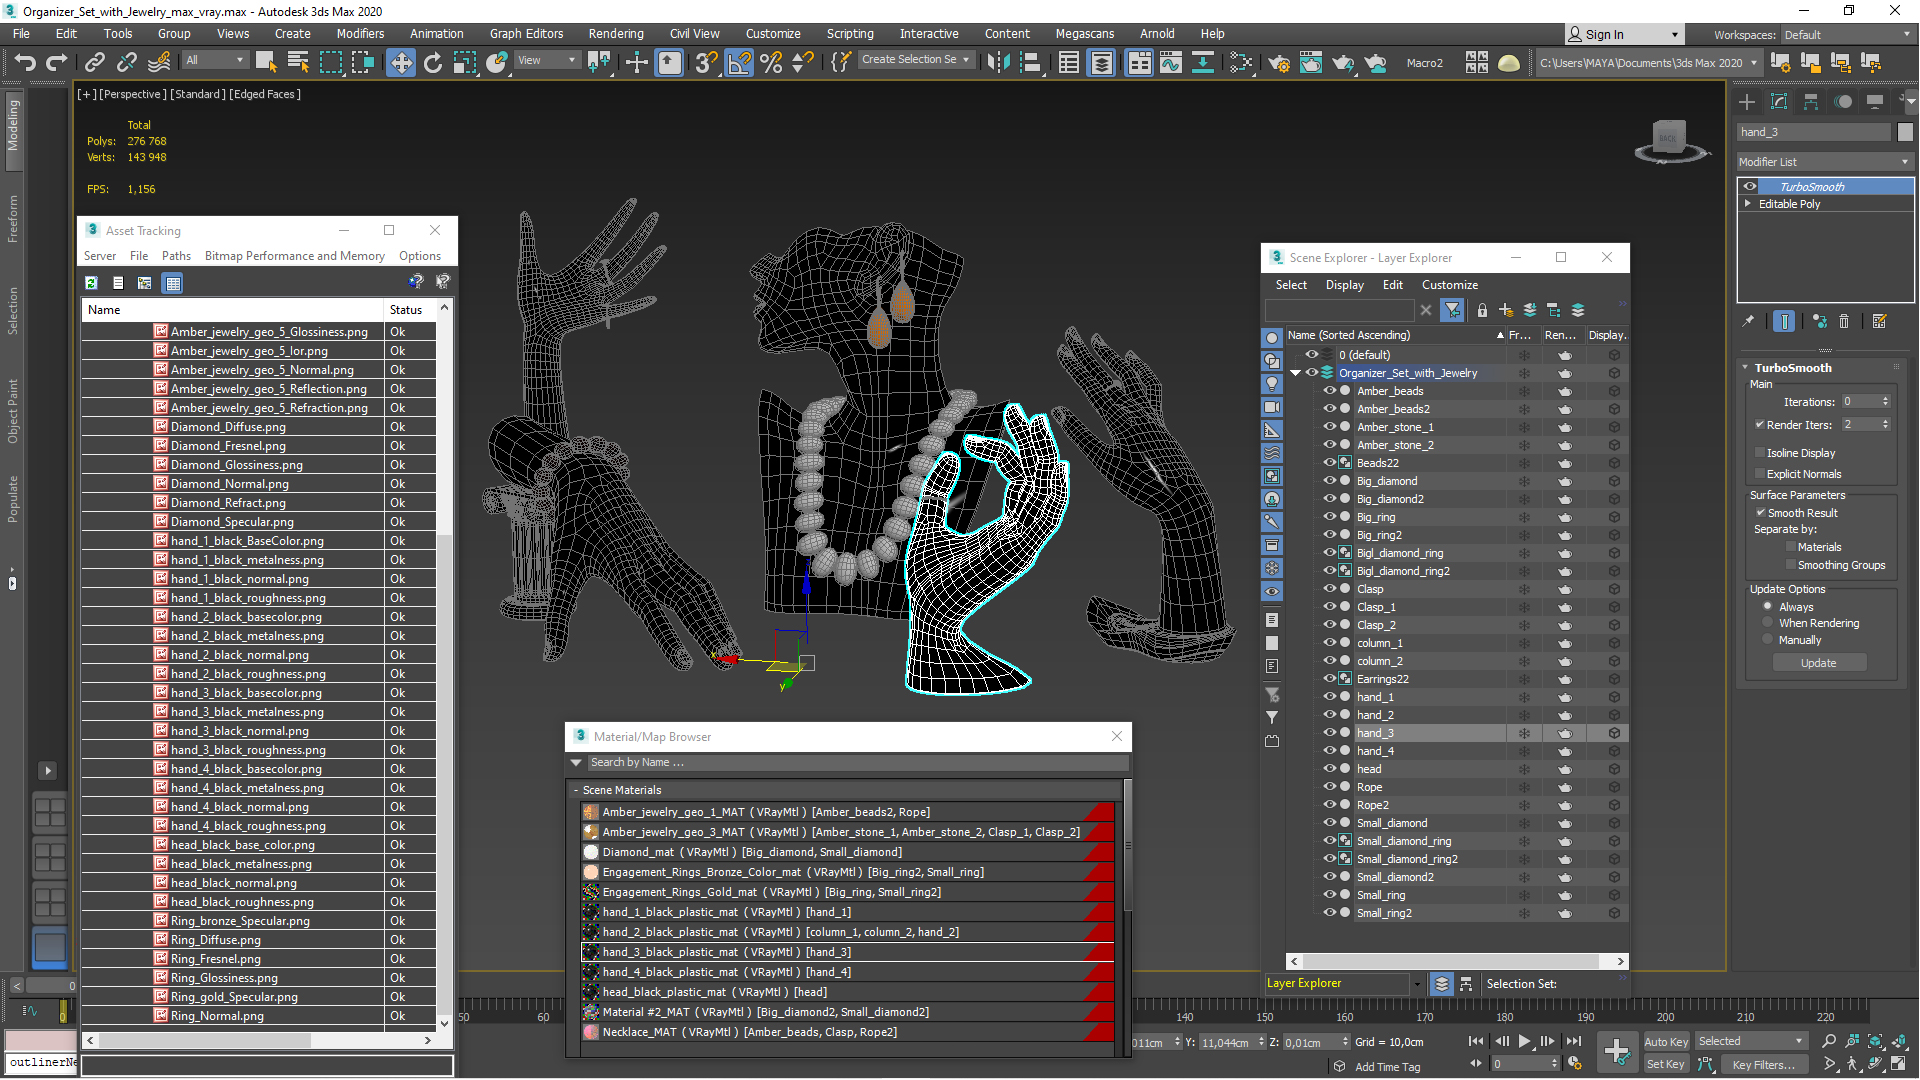Select the When Rendering radio button

click(x=1768, y=623)
